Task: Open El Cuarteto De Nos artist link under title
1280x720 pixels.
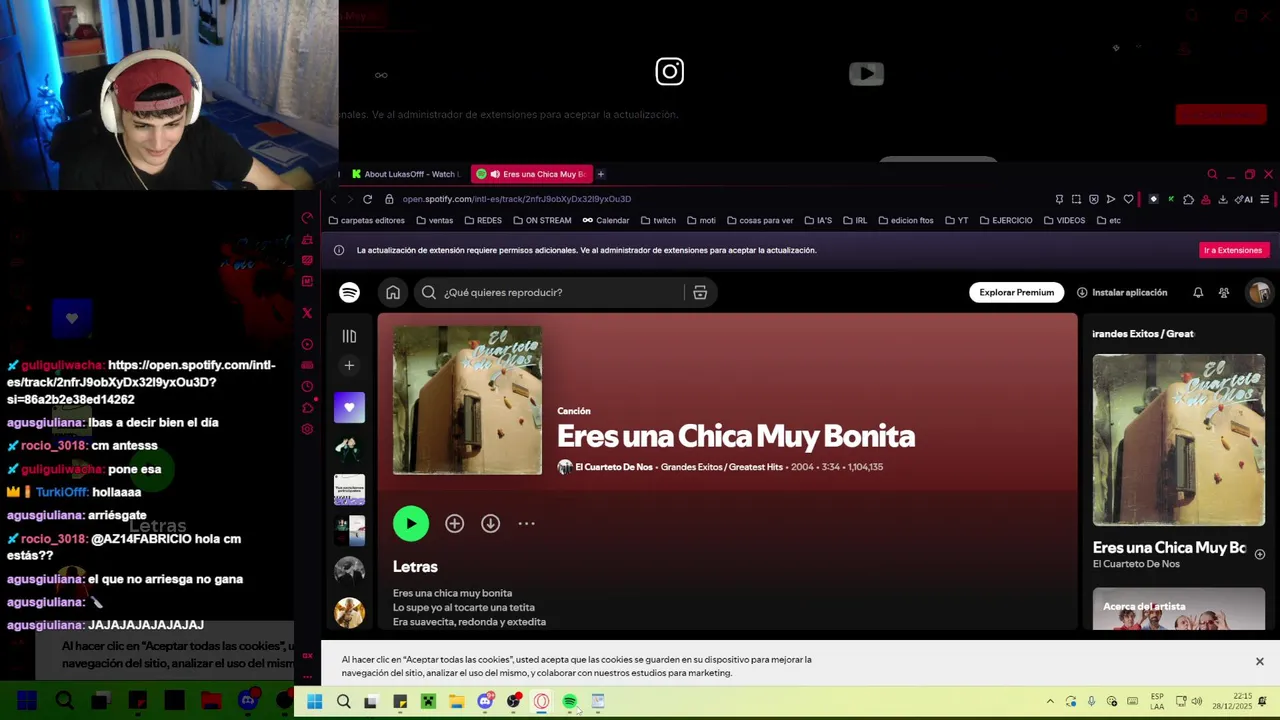Action: tap(613, 467)
